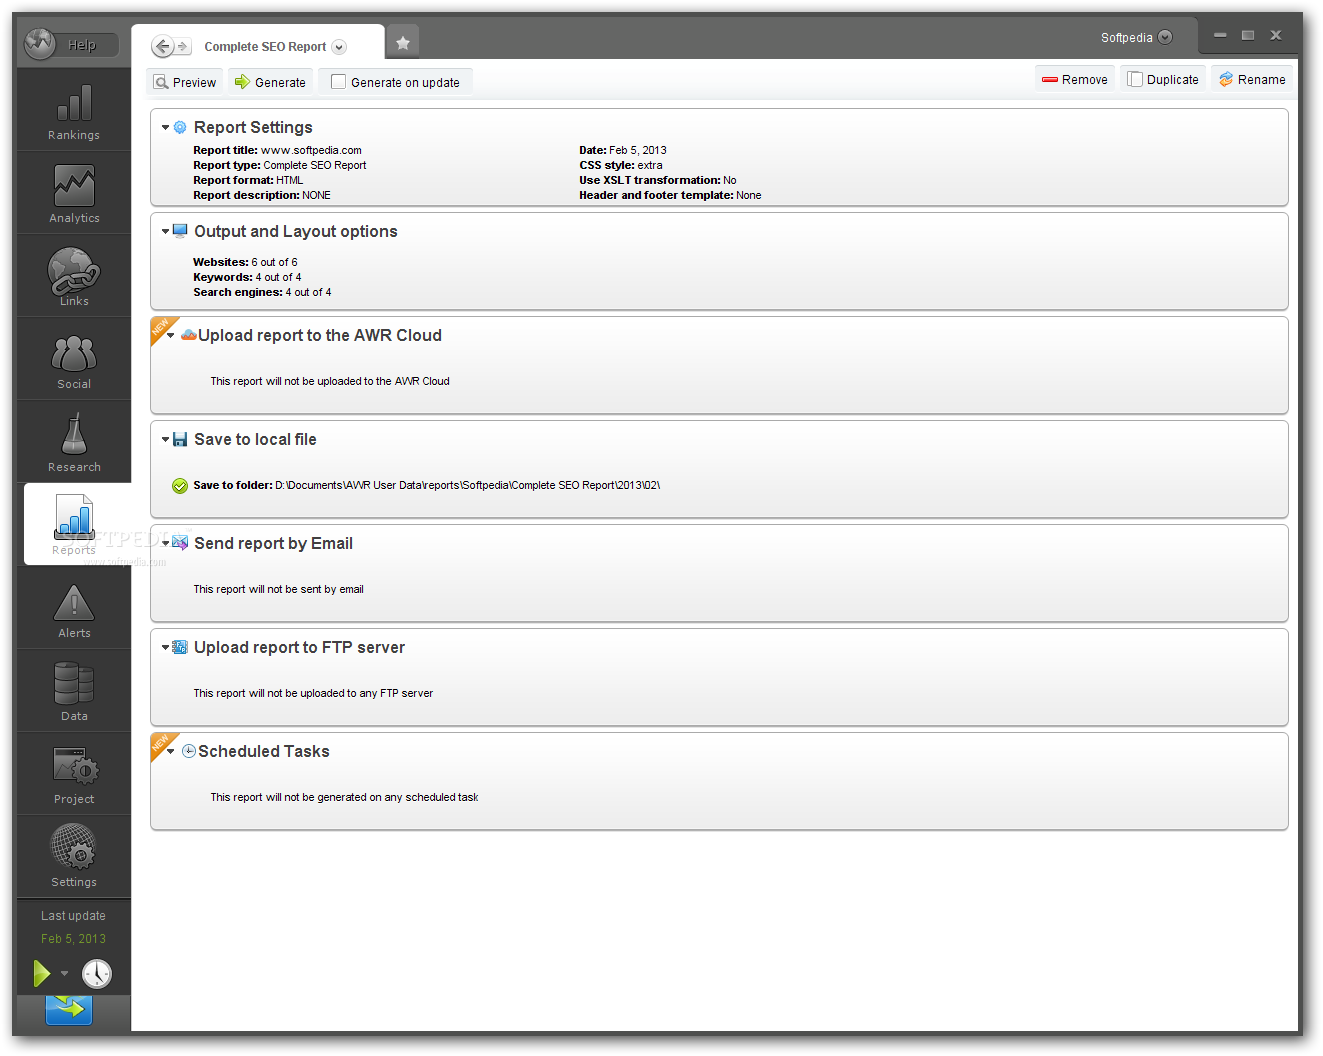Click the Keywords 4 out of 4 line
Viewport: 1323px width, 1056px height.
point(247,277)
